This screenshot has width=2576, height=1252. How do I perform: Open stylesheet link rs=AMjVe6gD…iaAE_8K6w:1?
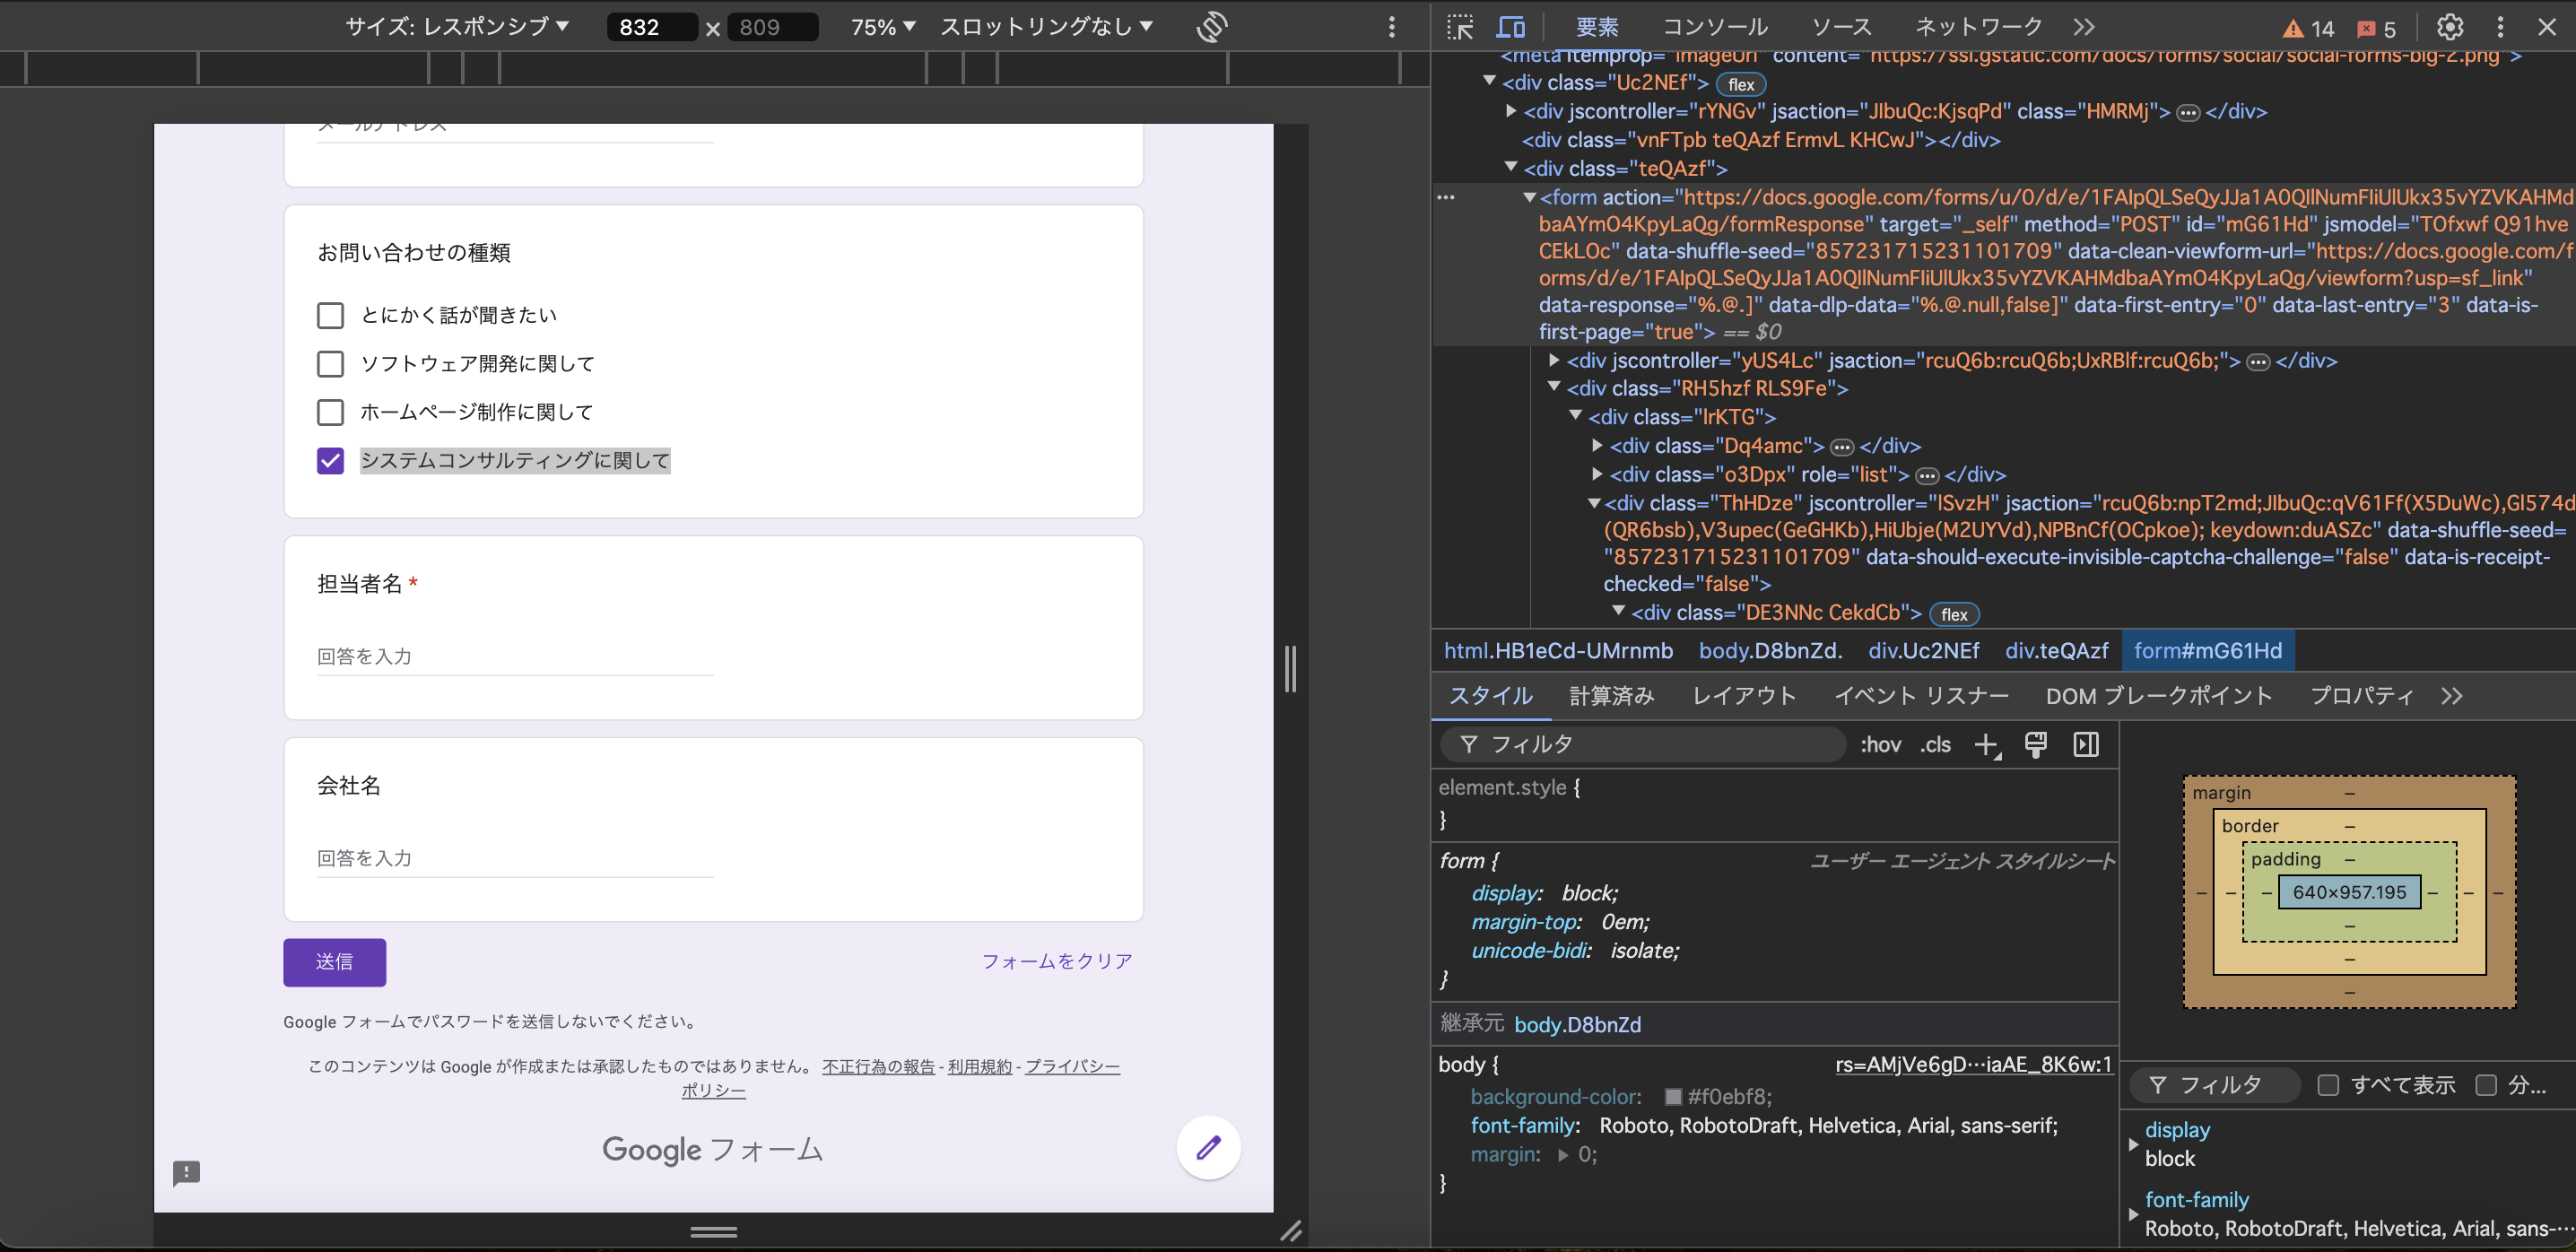point(1973,1065)
